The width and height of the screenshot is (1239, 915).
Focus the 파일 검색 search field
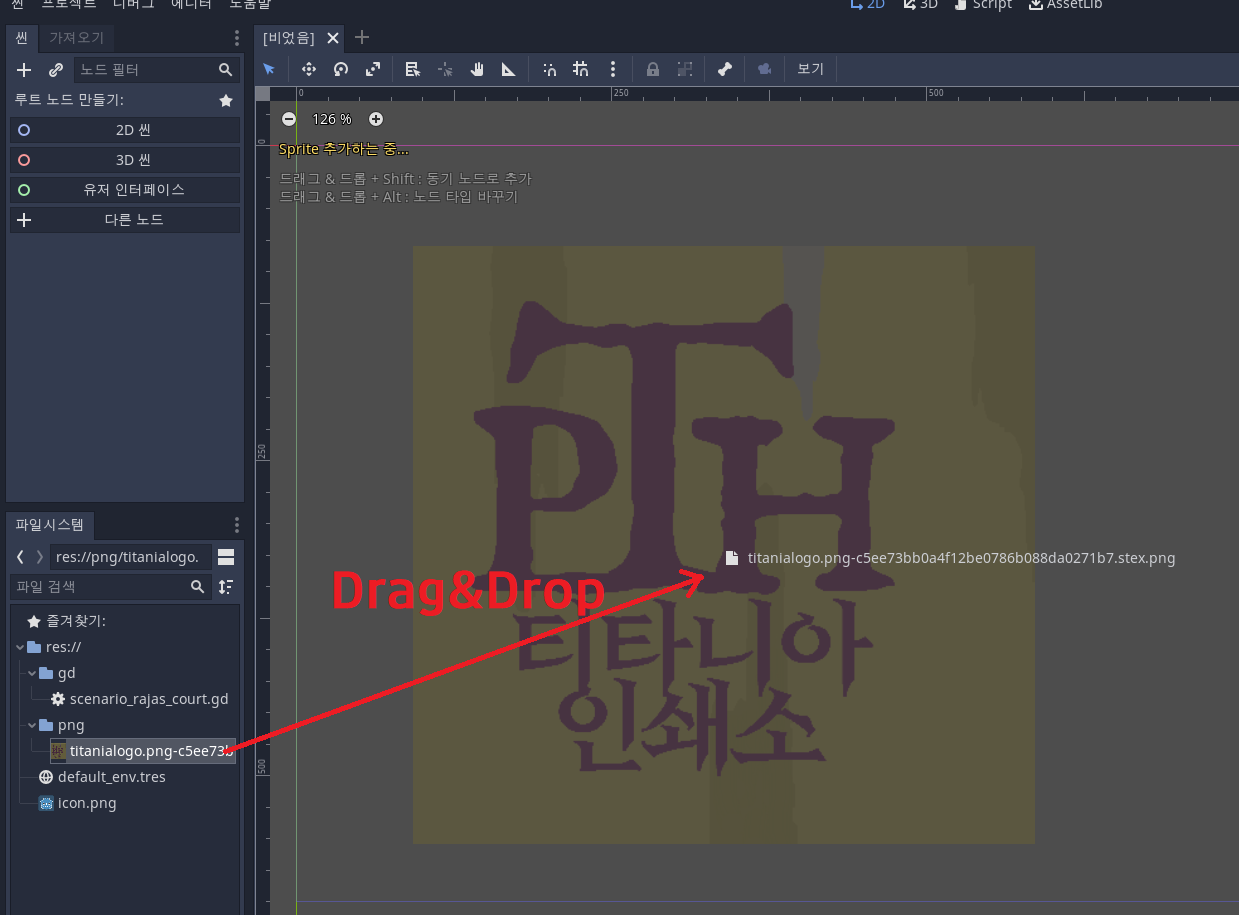(110, 587)
